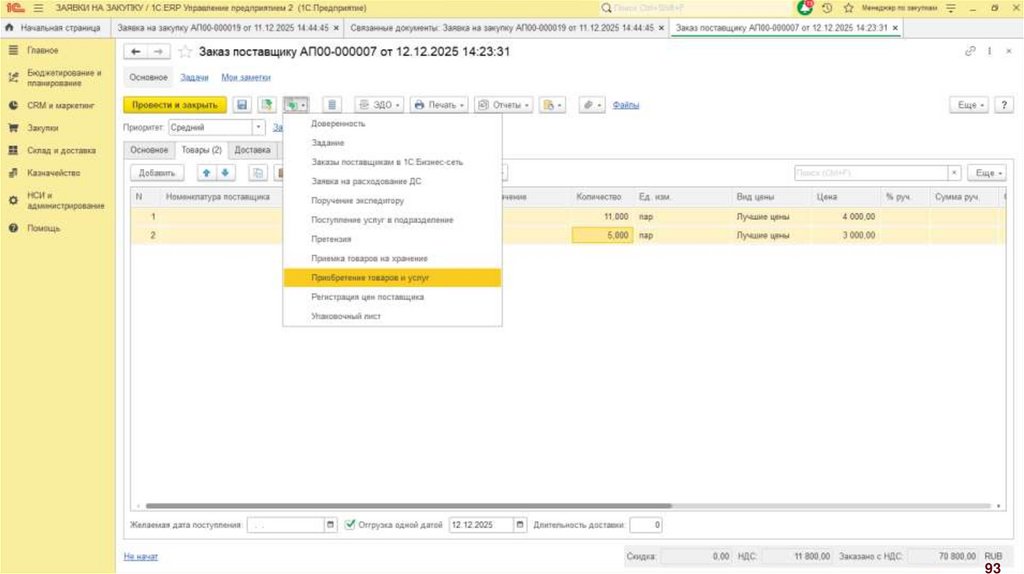This screenshot has width=1024, height=574.
Task: Open the Помощь section
Action: 43,228
